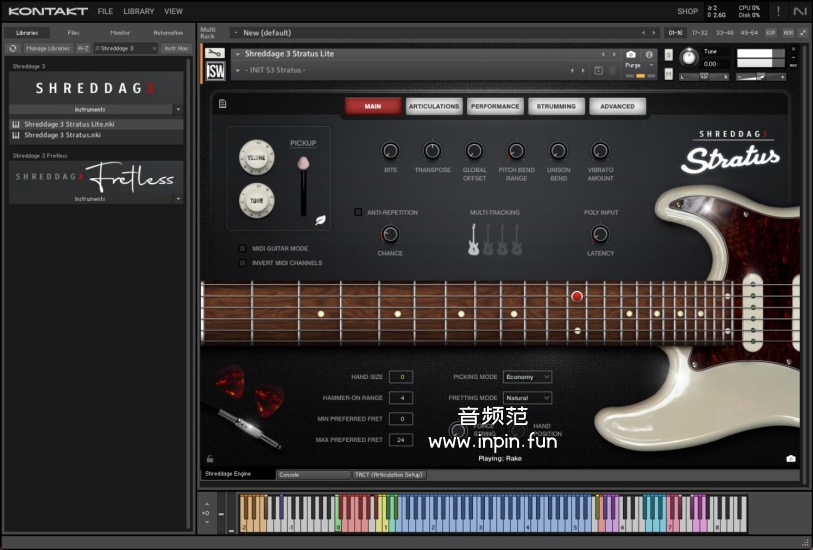
Task: Click the lock icon at bottom left
Action: click(x=210, y=459)
